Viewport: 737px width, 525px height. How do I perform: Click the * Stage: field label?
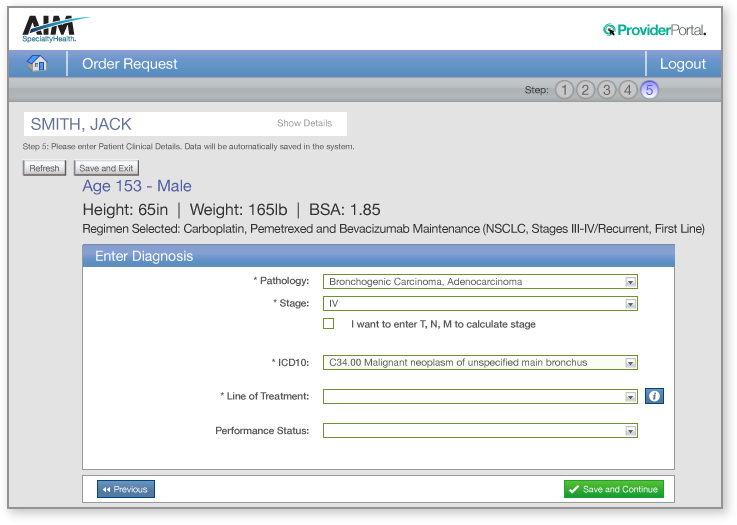[291, 303]
